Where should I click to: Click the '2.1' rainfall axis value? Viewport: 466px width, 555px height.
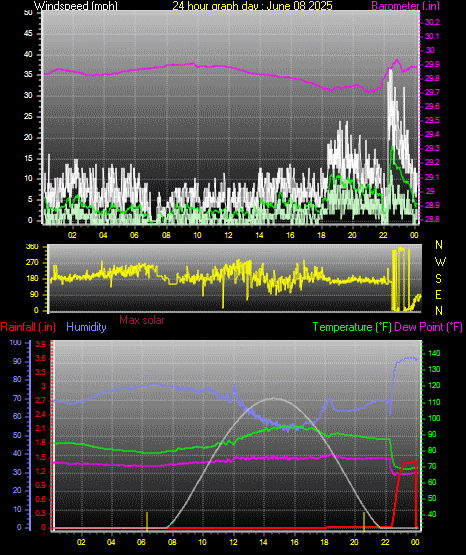[x=41, y=429]
